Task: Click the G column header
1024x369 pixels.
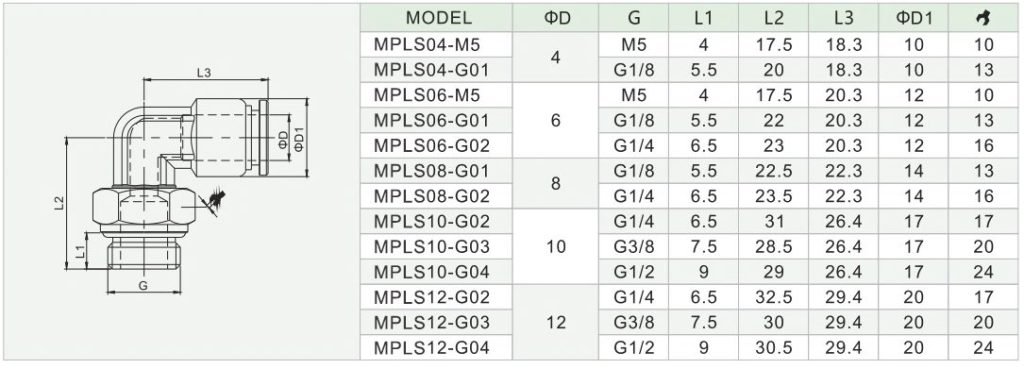Action: point(633,18)
